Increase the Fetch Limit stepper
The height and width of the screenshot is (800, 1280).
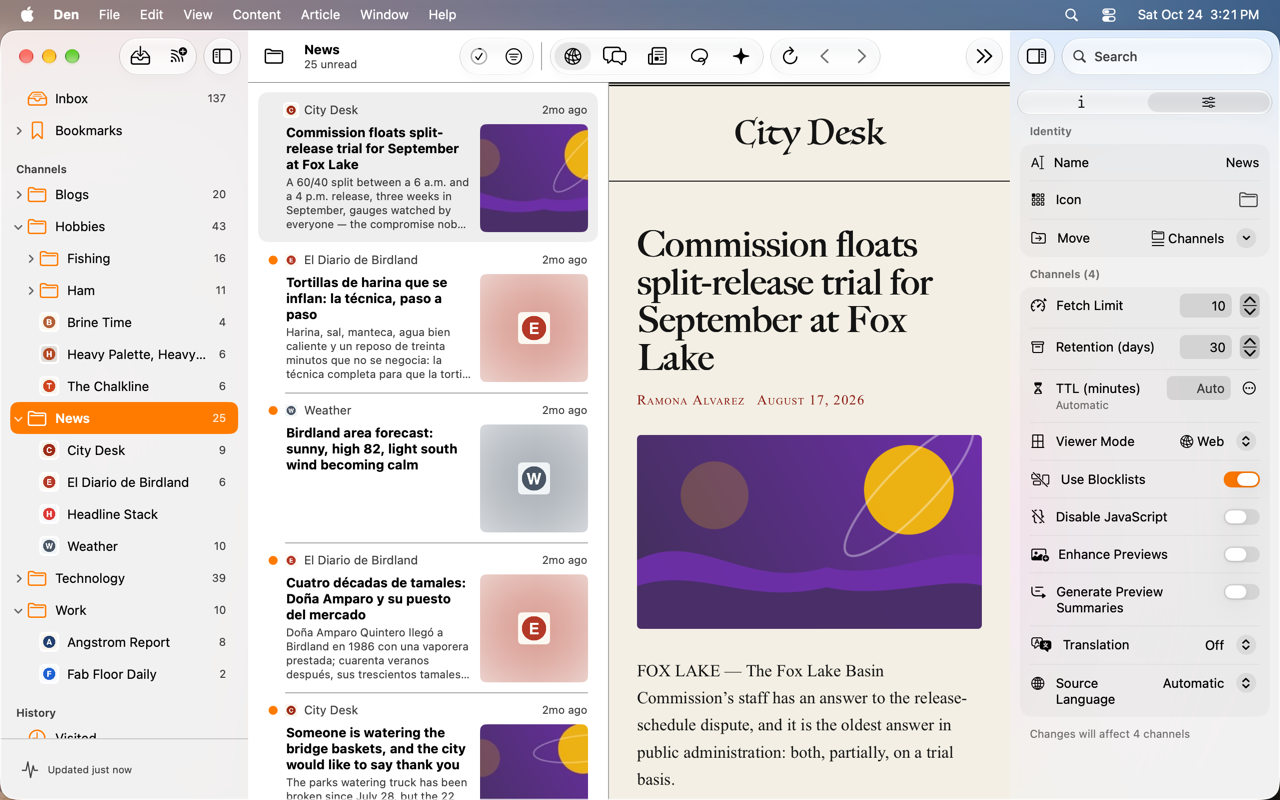(x=1249, y=300)
